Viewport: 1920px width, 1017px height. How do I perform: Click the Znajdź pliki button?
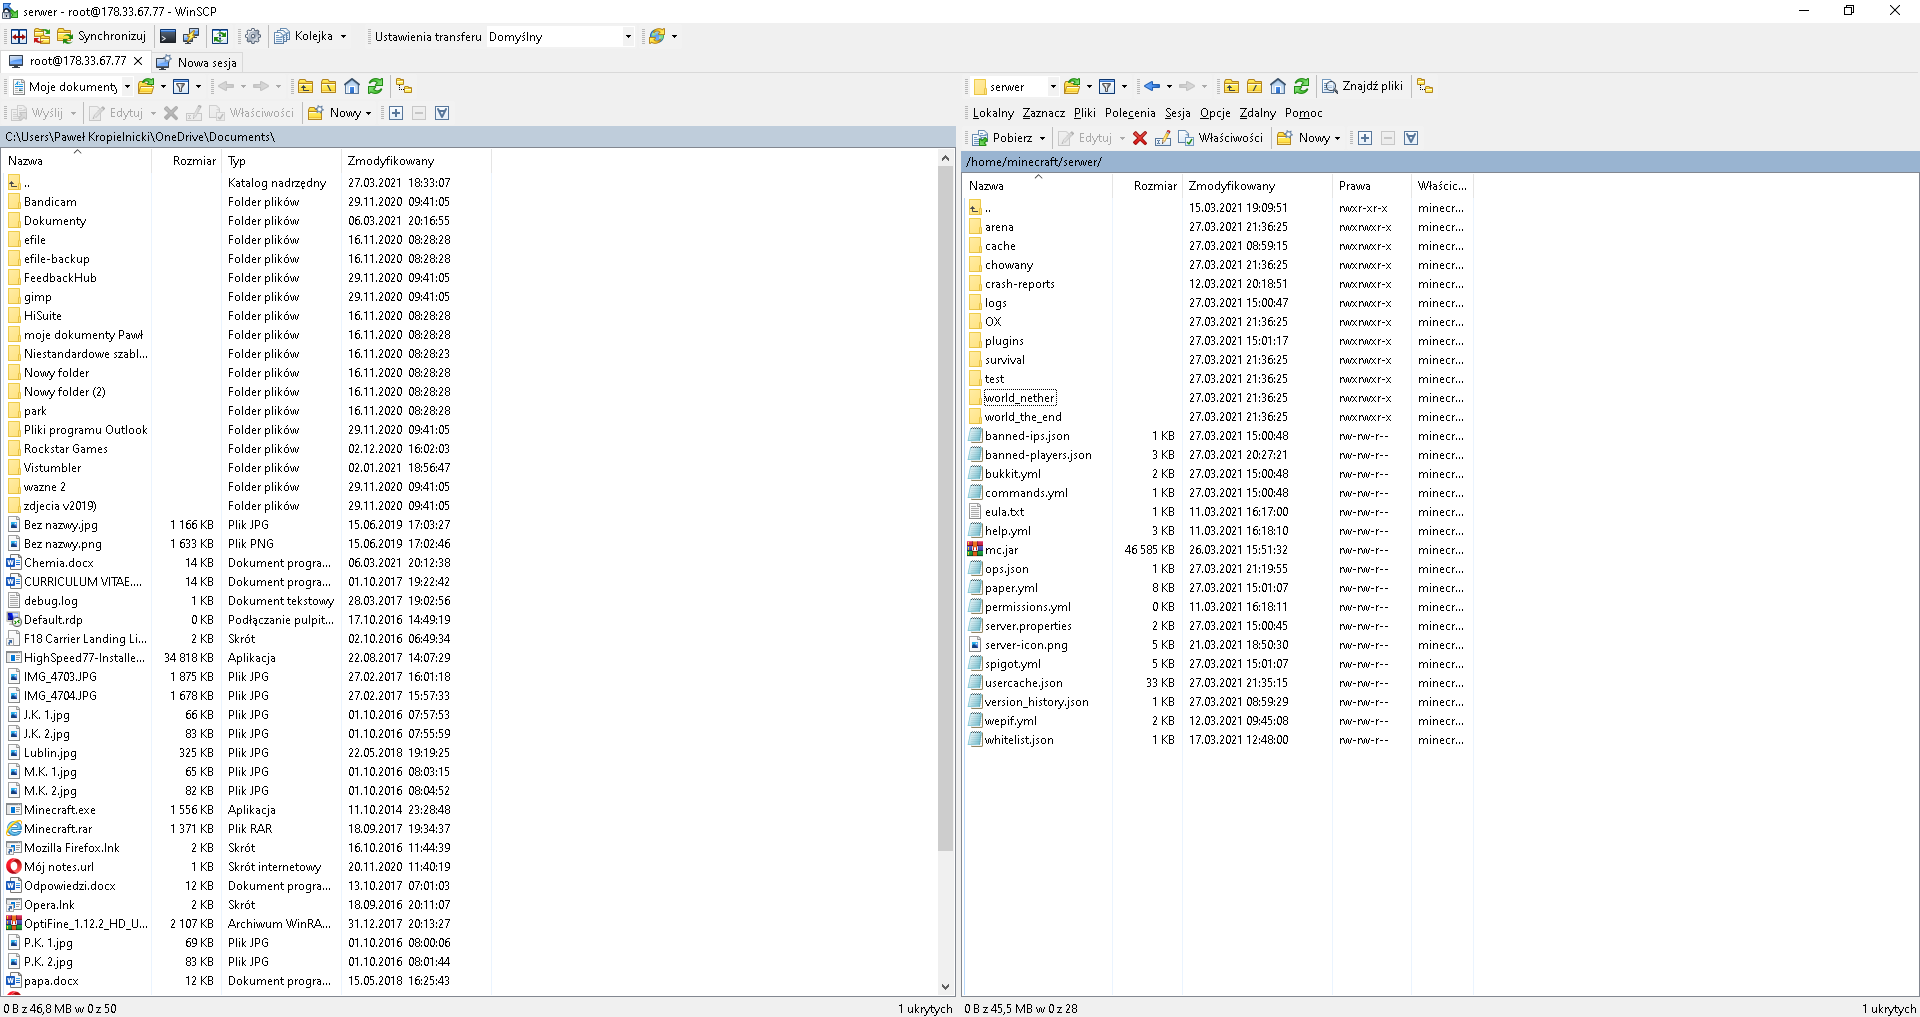pos(1362,87)
